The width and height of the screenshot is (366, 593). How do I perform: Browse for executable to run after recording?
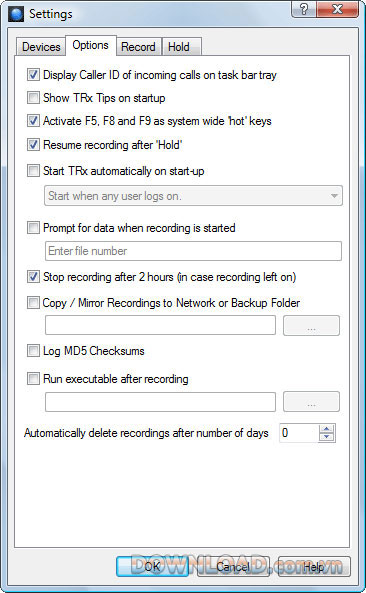pos(311,402)
